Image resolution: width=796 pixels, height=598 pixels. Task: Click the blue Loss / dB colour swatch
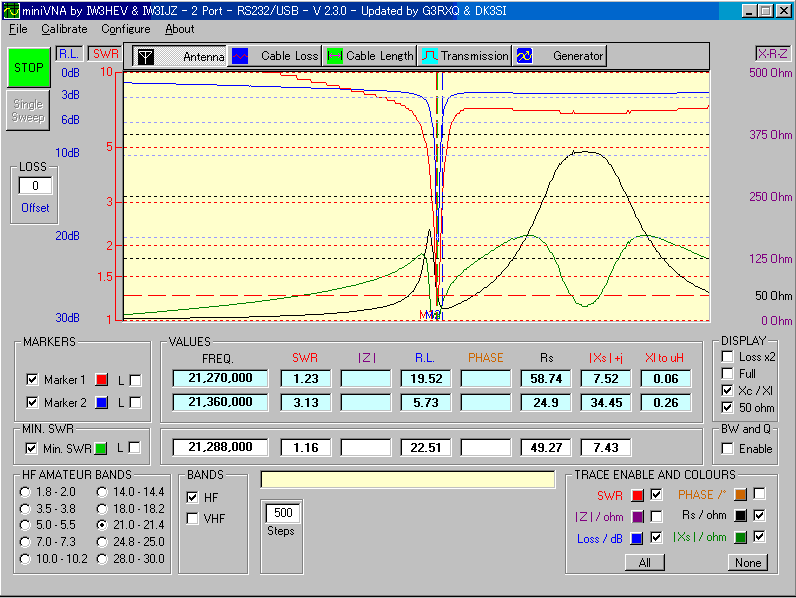pos(637,537)
